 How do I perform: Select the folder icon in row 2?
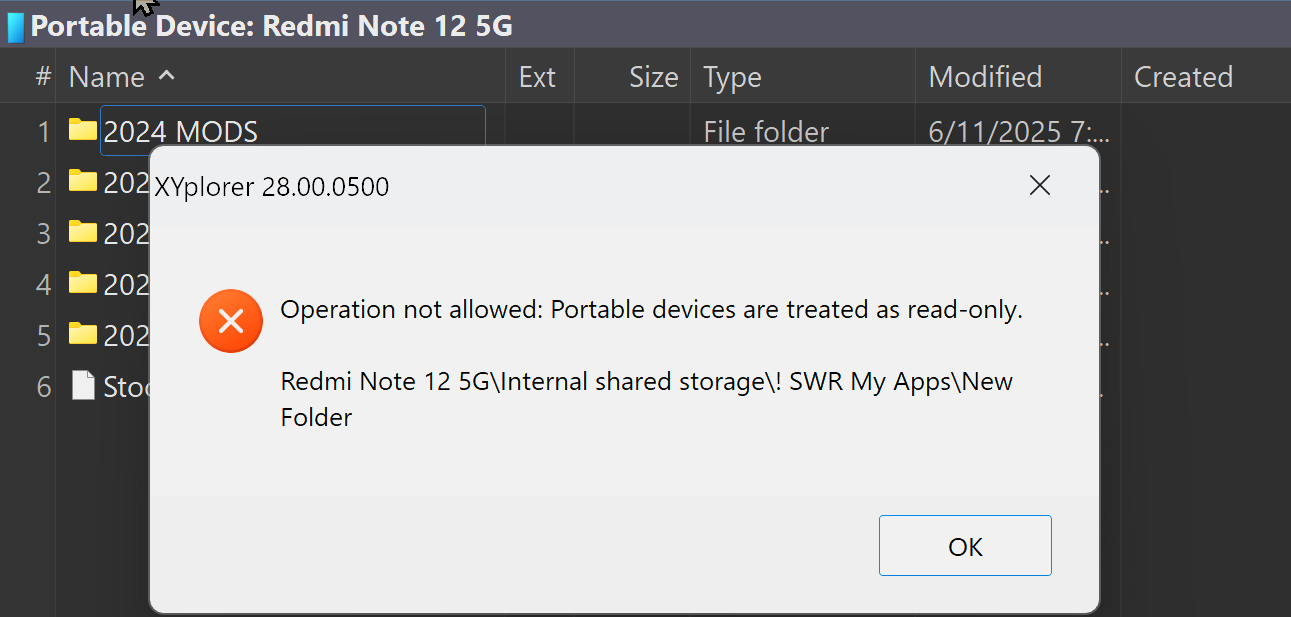83,182
